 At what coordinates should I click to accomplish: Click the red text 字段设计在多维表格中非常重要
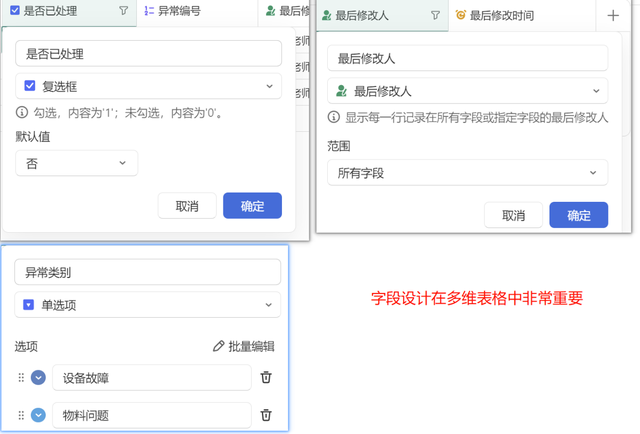coord(477,298)
